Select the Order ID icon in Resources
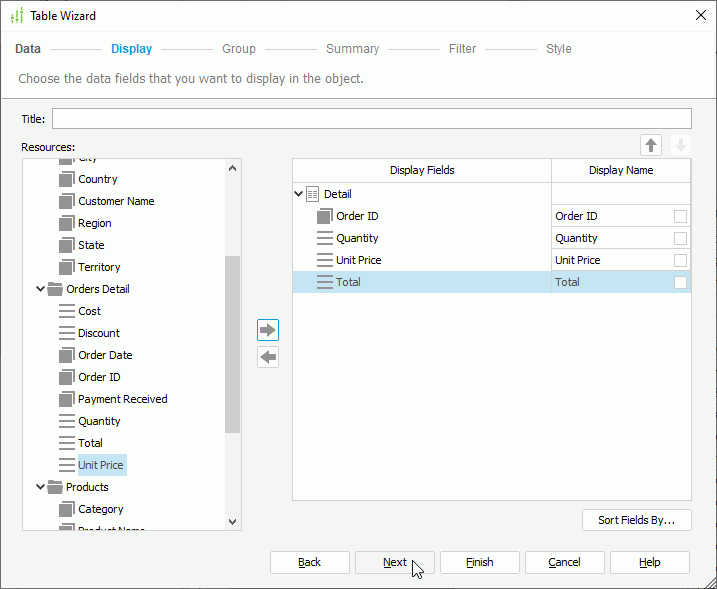 tap(67, 377)
